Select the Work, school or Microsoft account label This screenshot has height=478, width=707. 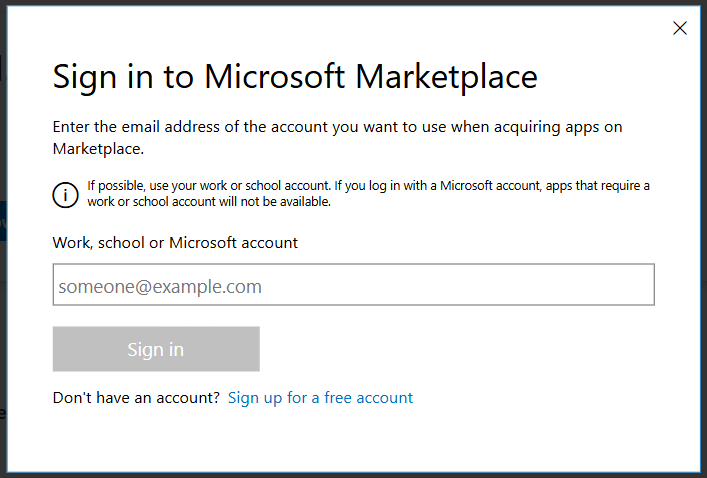coord(175,243)
